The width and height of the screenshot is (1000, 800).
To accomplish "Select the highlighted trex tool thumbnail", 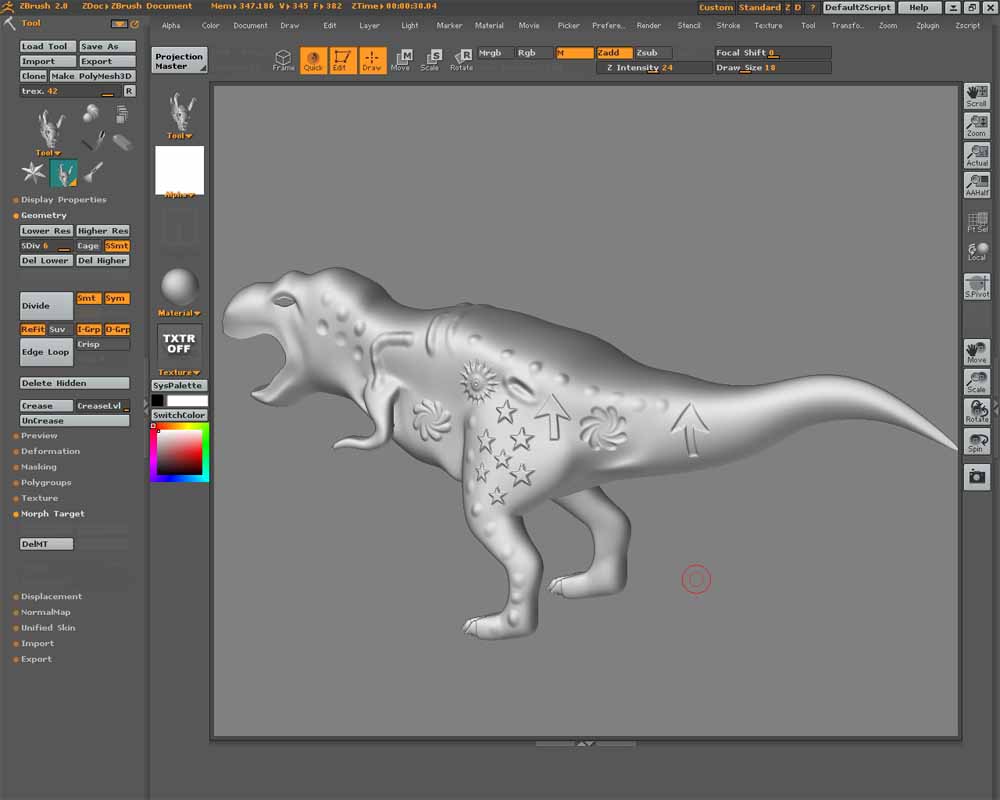I will (x=64, y=173).
